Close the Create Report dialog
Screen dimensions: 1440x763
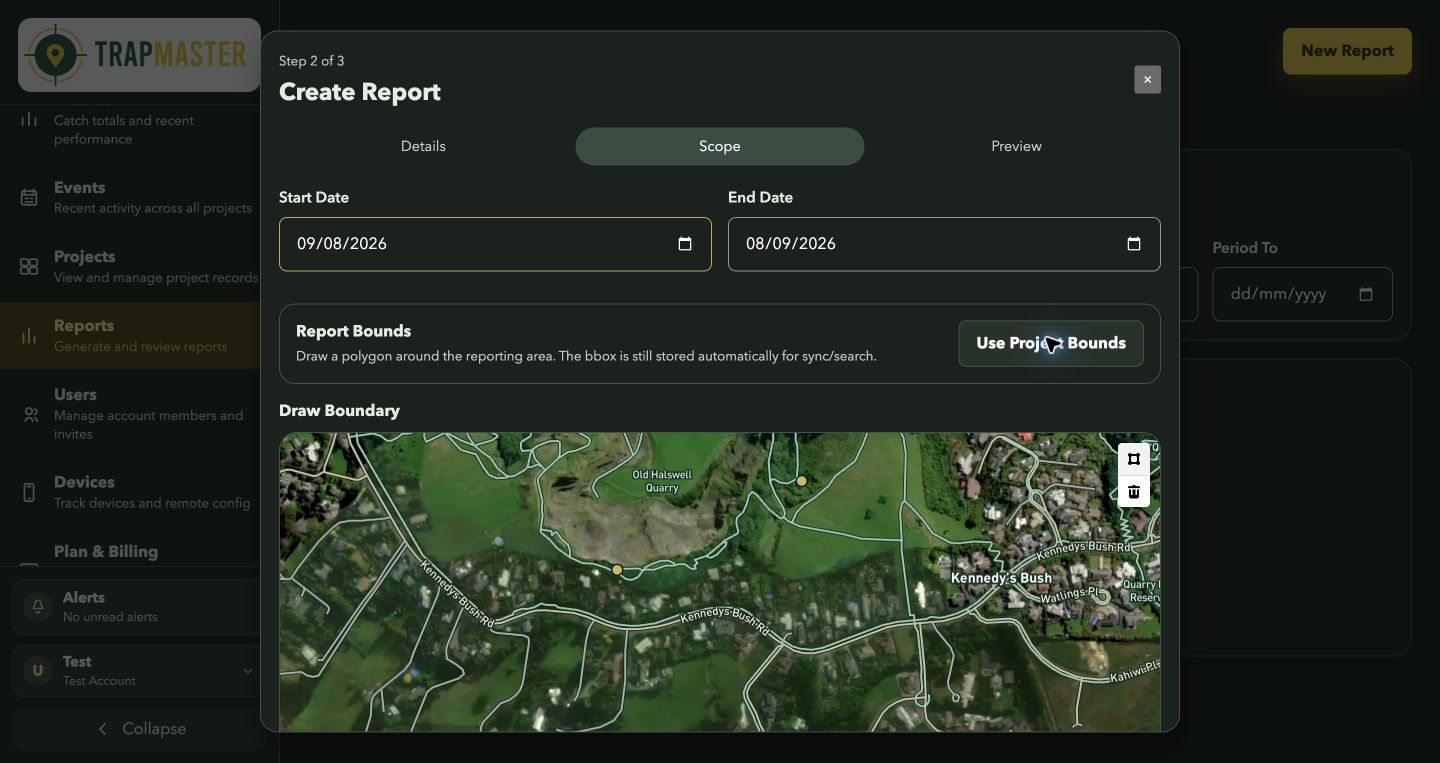click(x=1147, y=80)
